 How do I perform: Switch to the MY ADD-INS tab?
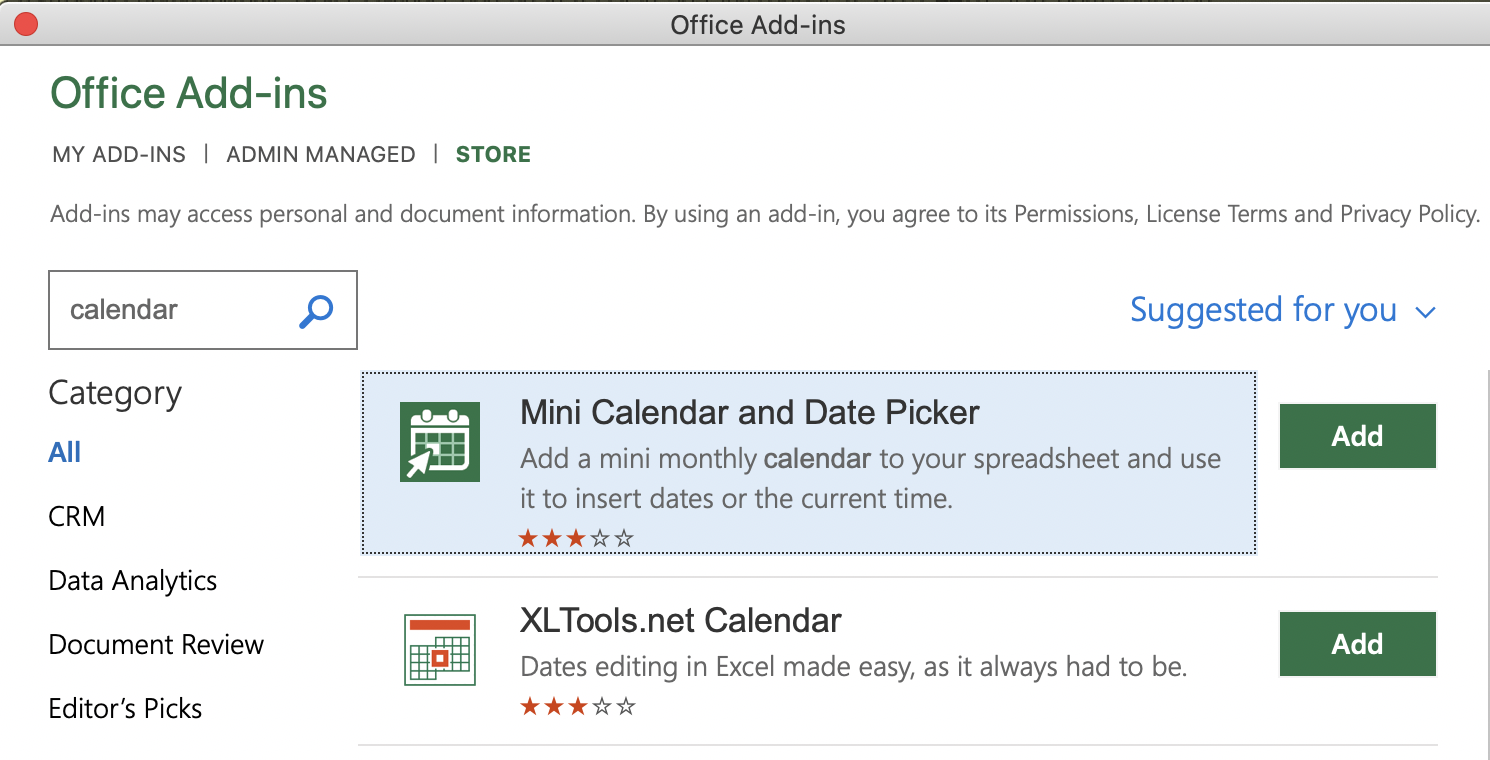tap(119, 154)
